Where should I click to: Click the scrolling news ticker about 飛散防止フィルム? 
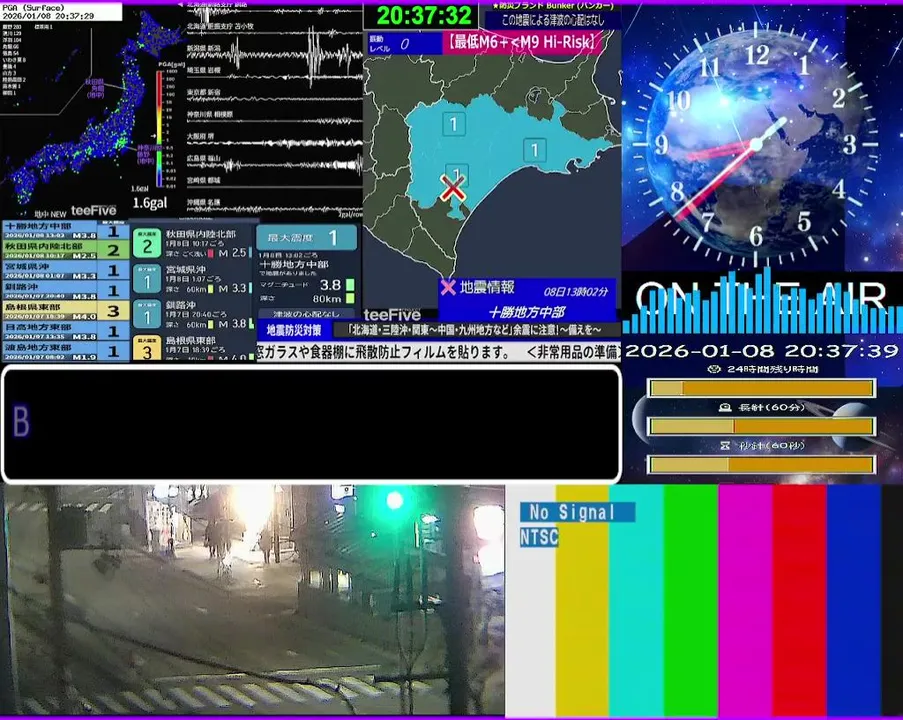(438, 352)
